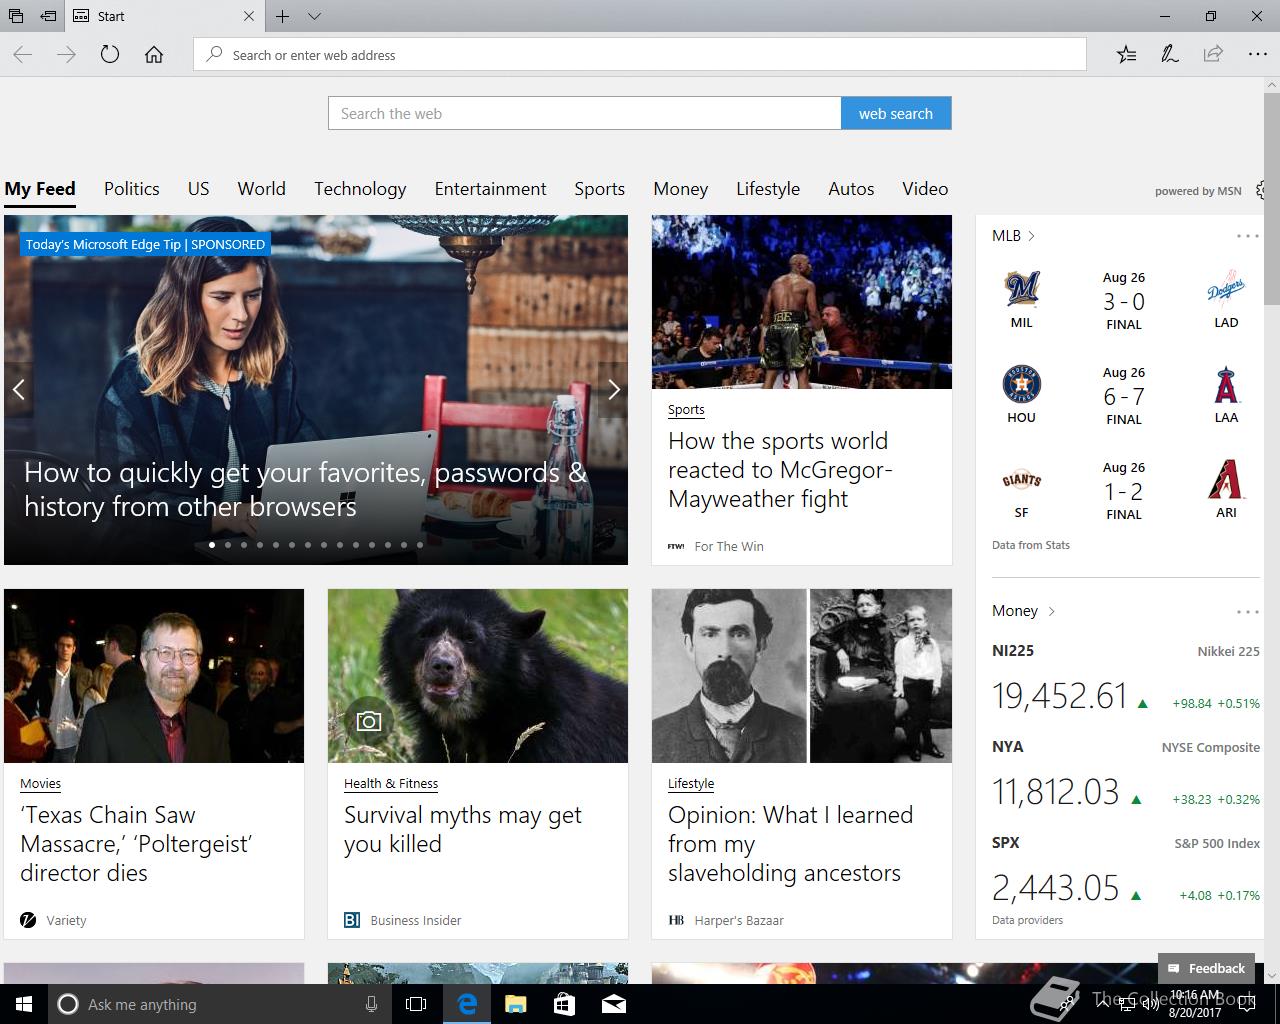Image resolution: width=1280 pixels, height=1024 pixels.
Task: Open the Windows Start menu
Action: [x=24, y=1004]
